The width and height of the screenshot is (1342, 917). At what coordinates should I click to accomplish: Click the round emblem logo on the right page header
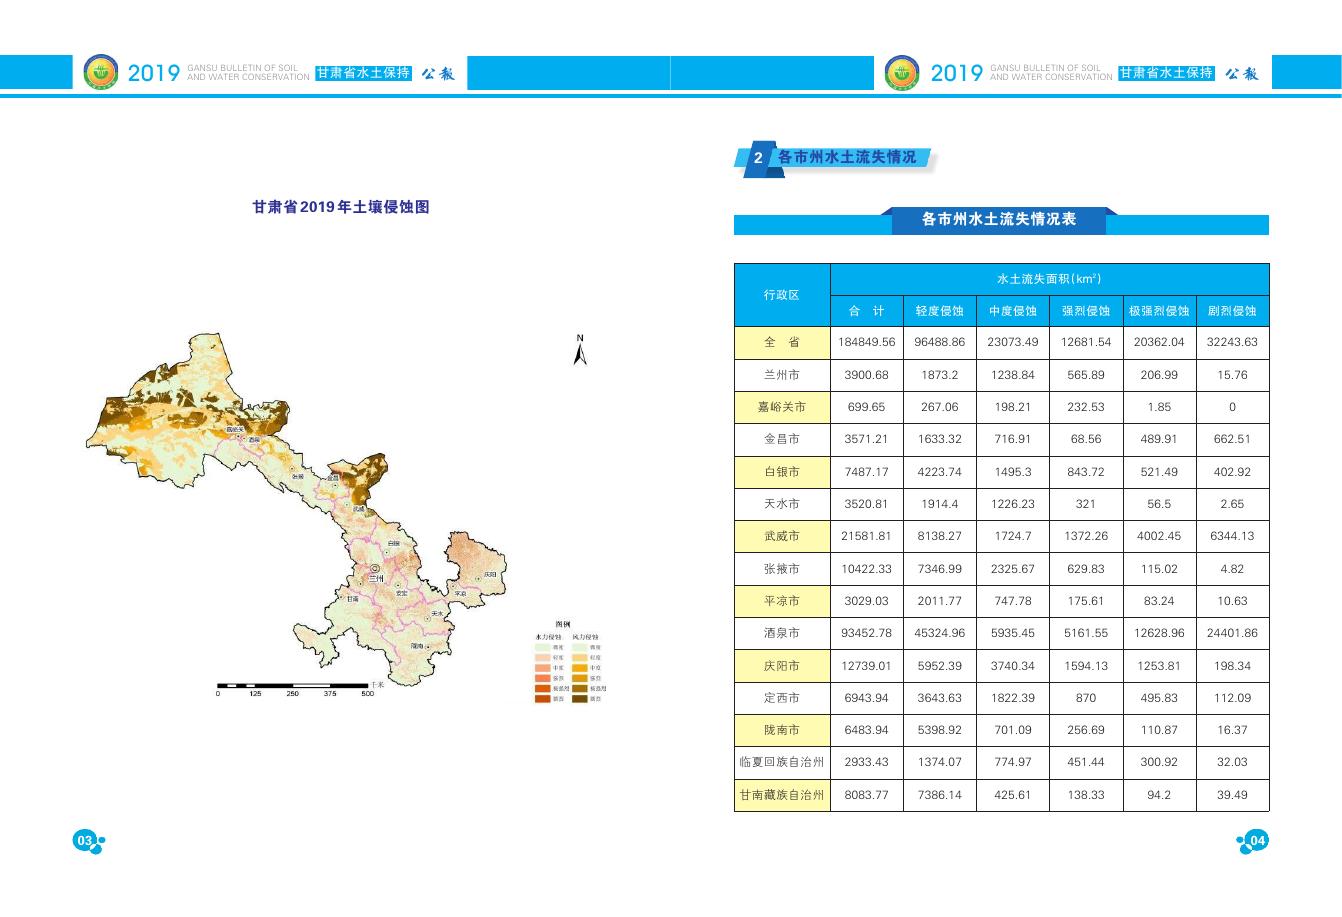[x=902, y=72]
